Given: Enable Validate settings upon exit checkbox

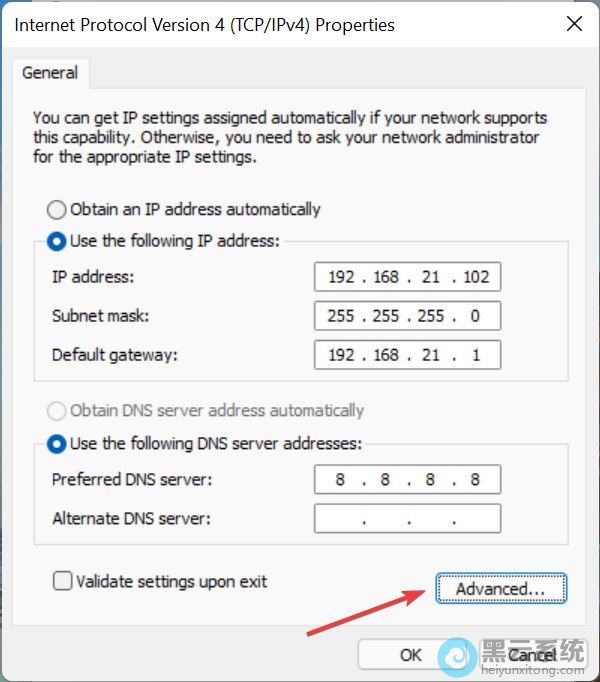Looking at the screenshot, I should pos(63,581).
